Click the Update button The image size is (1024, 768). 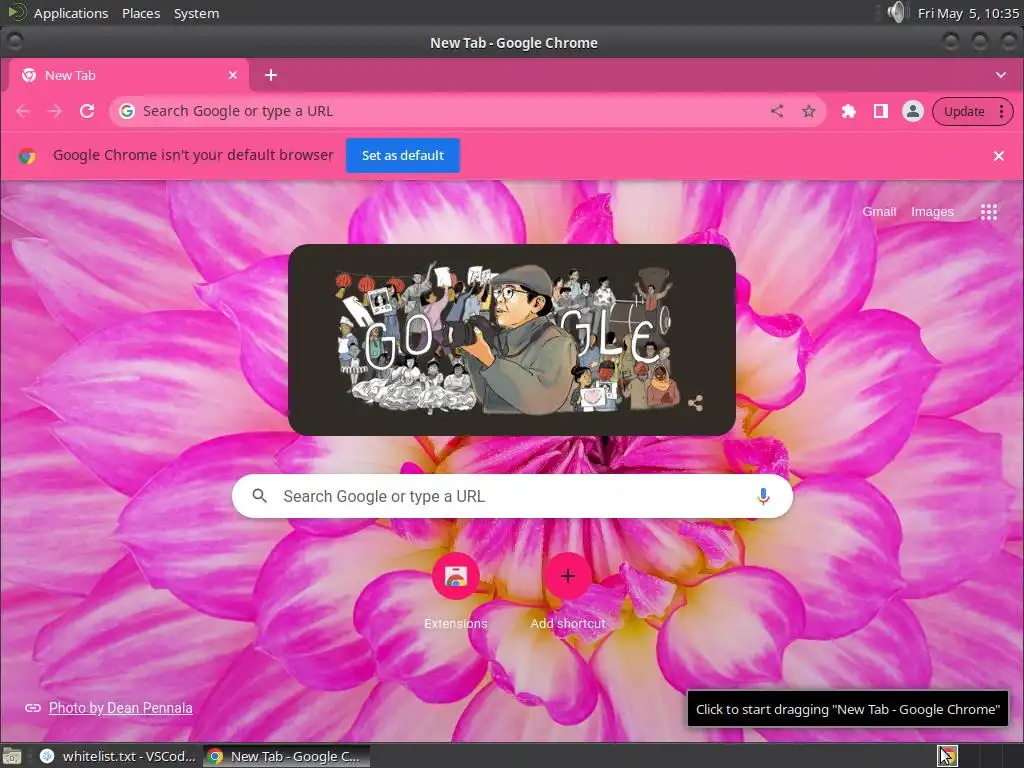point(964,111)
